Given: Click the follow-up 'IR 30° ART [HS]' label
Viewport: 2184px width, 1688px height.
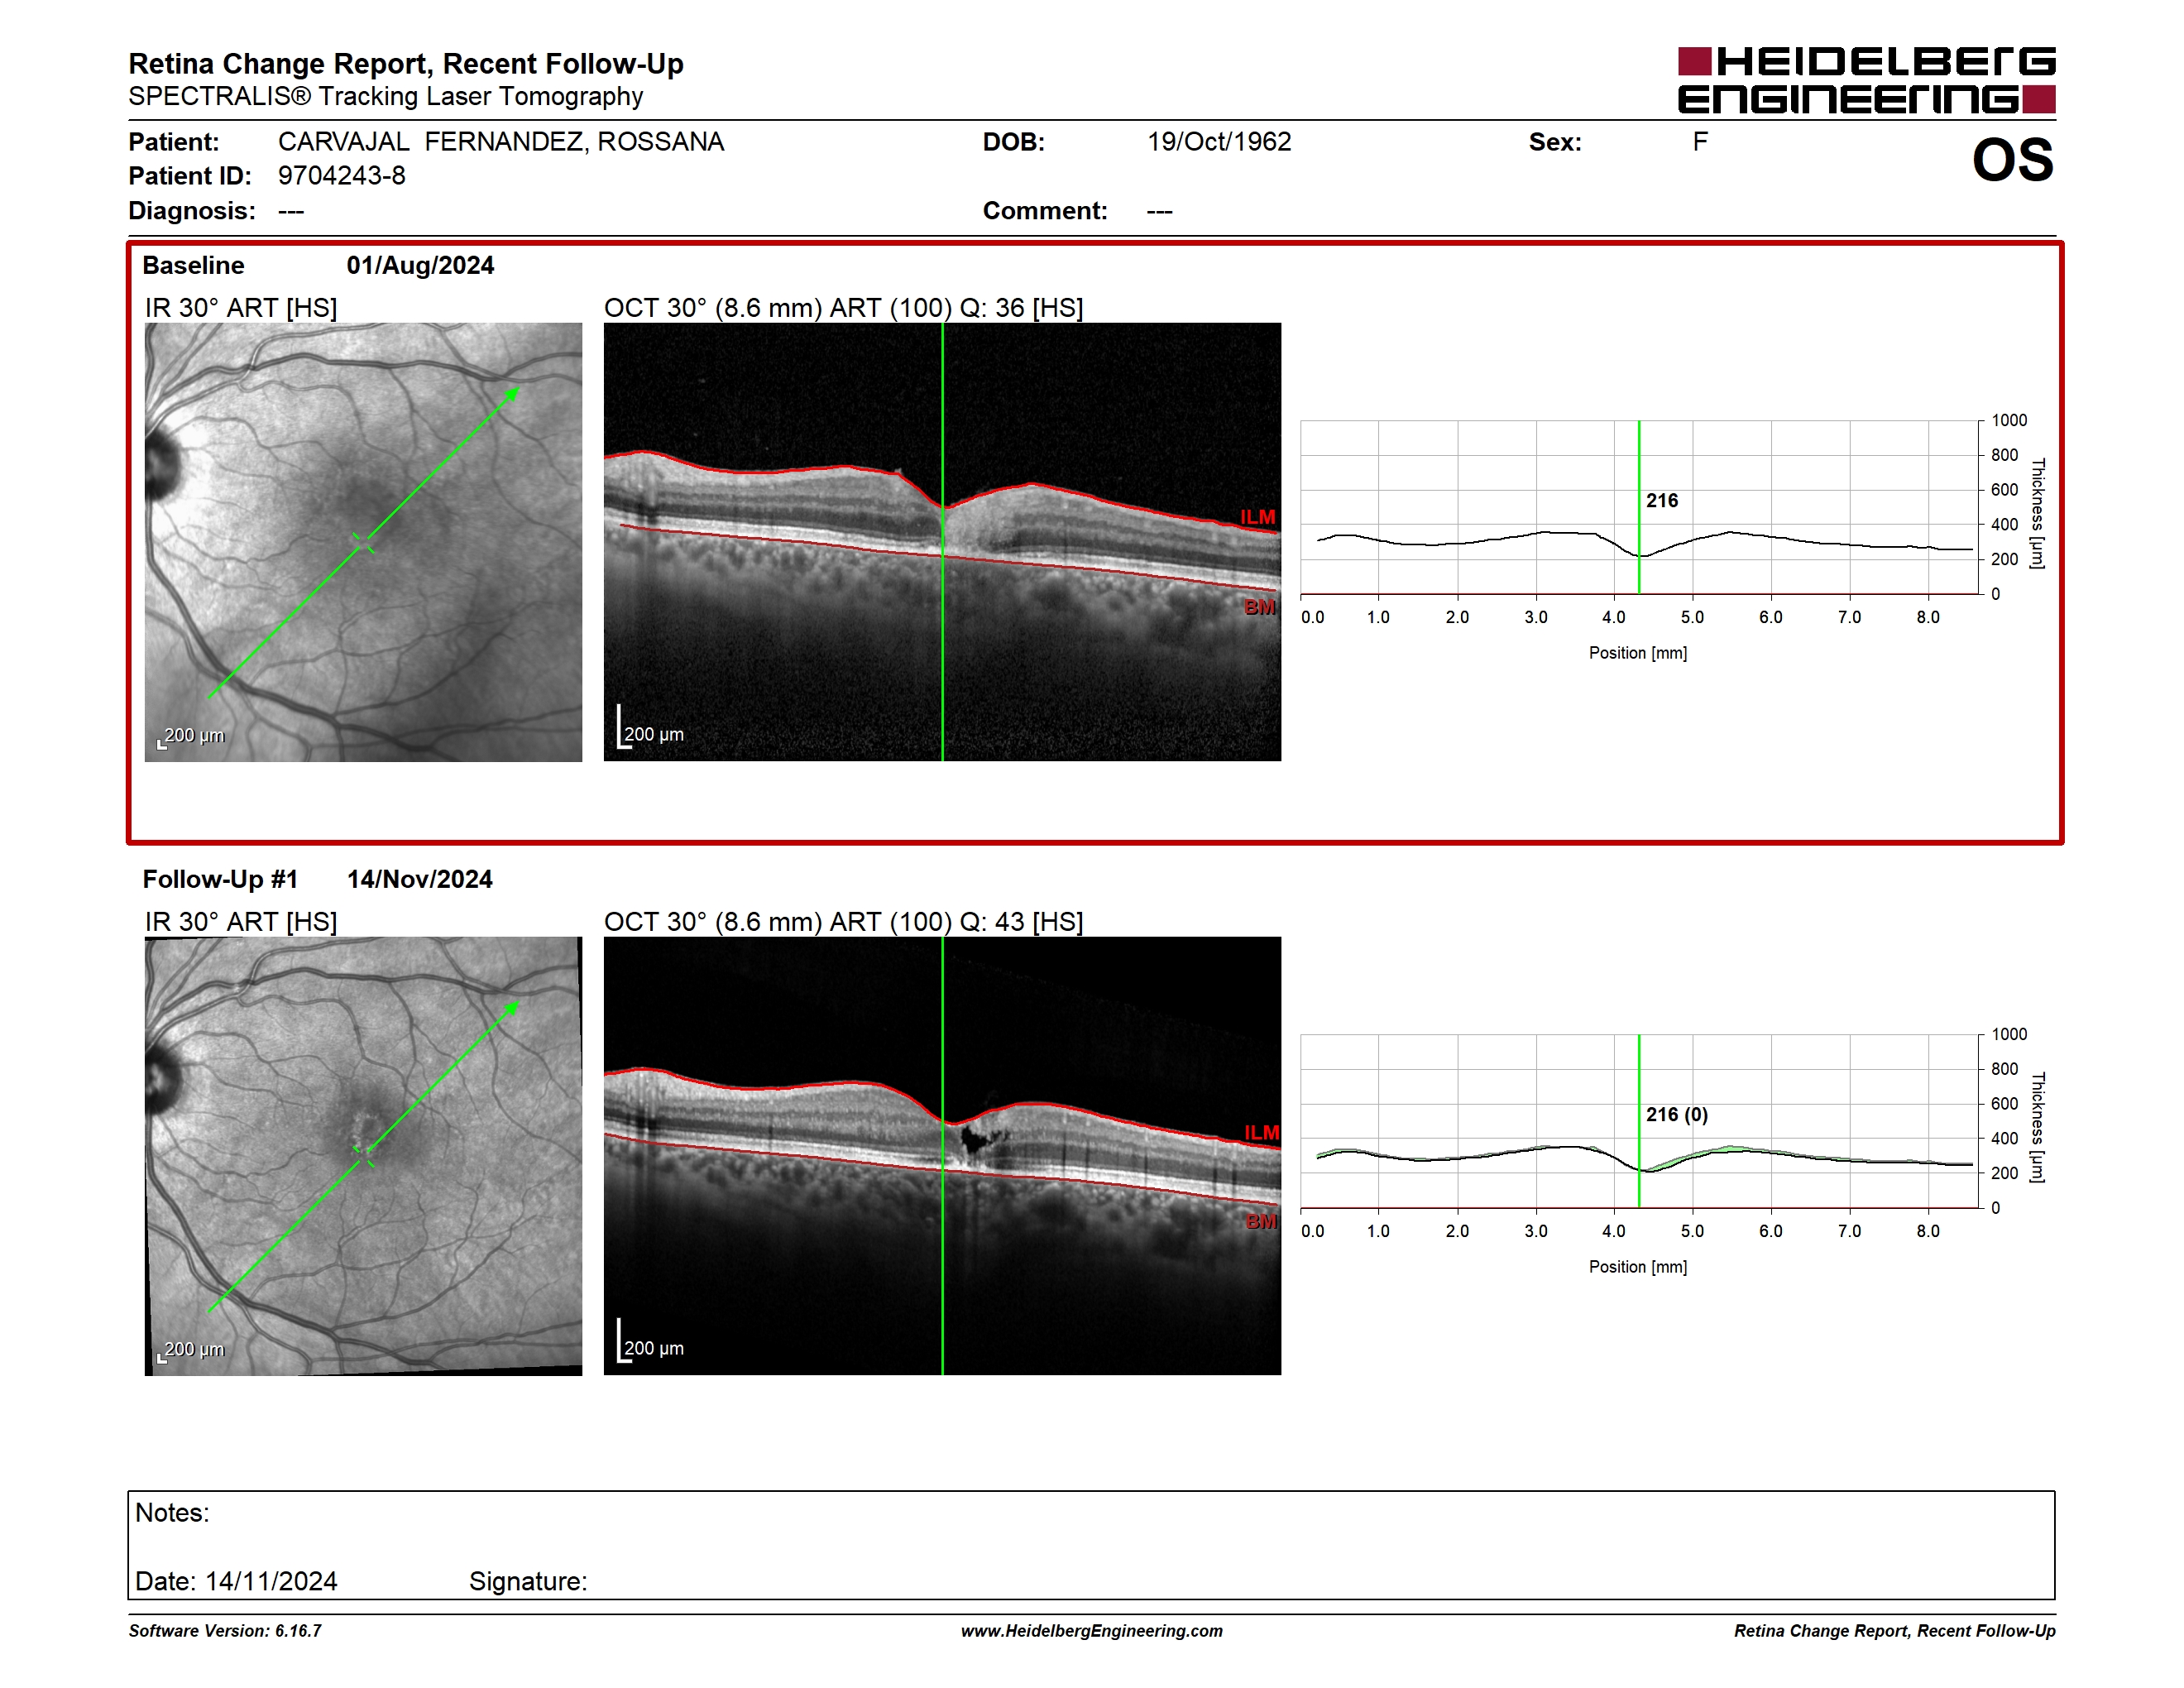Looking at the screenshot, I should [241, 922].
